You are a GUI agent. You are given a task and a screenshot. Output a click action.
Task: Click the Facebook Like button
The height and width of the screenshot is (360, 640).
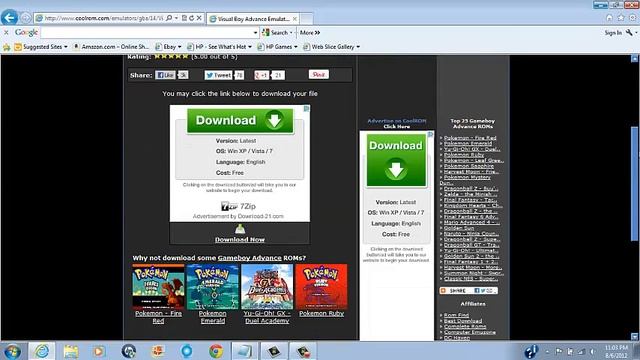[x=165, y=75]
